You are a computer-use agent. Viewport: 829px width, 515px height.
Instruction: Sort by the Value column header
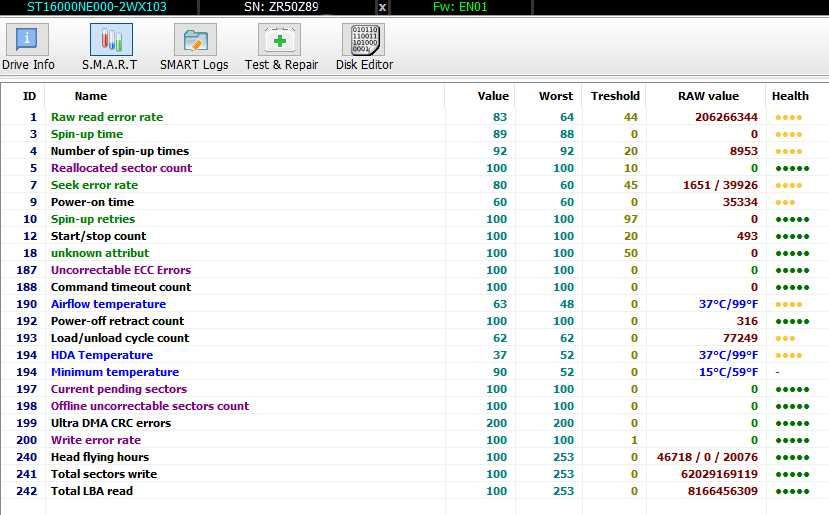pos(493,96)
